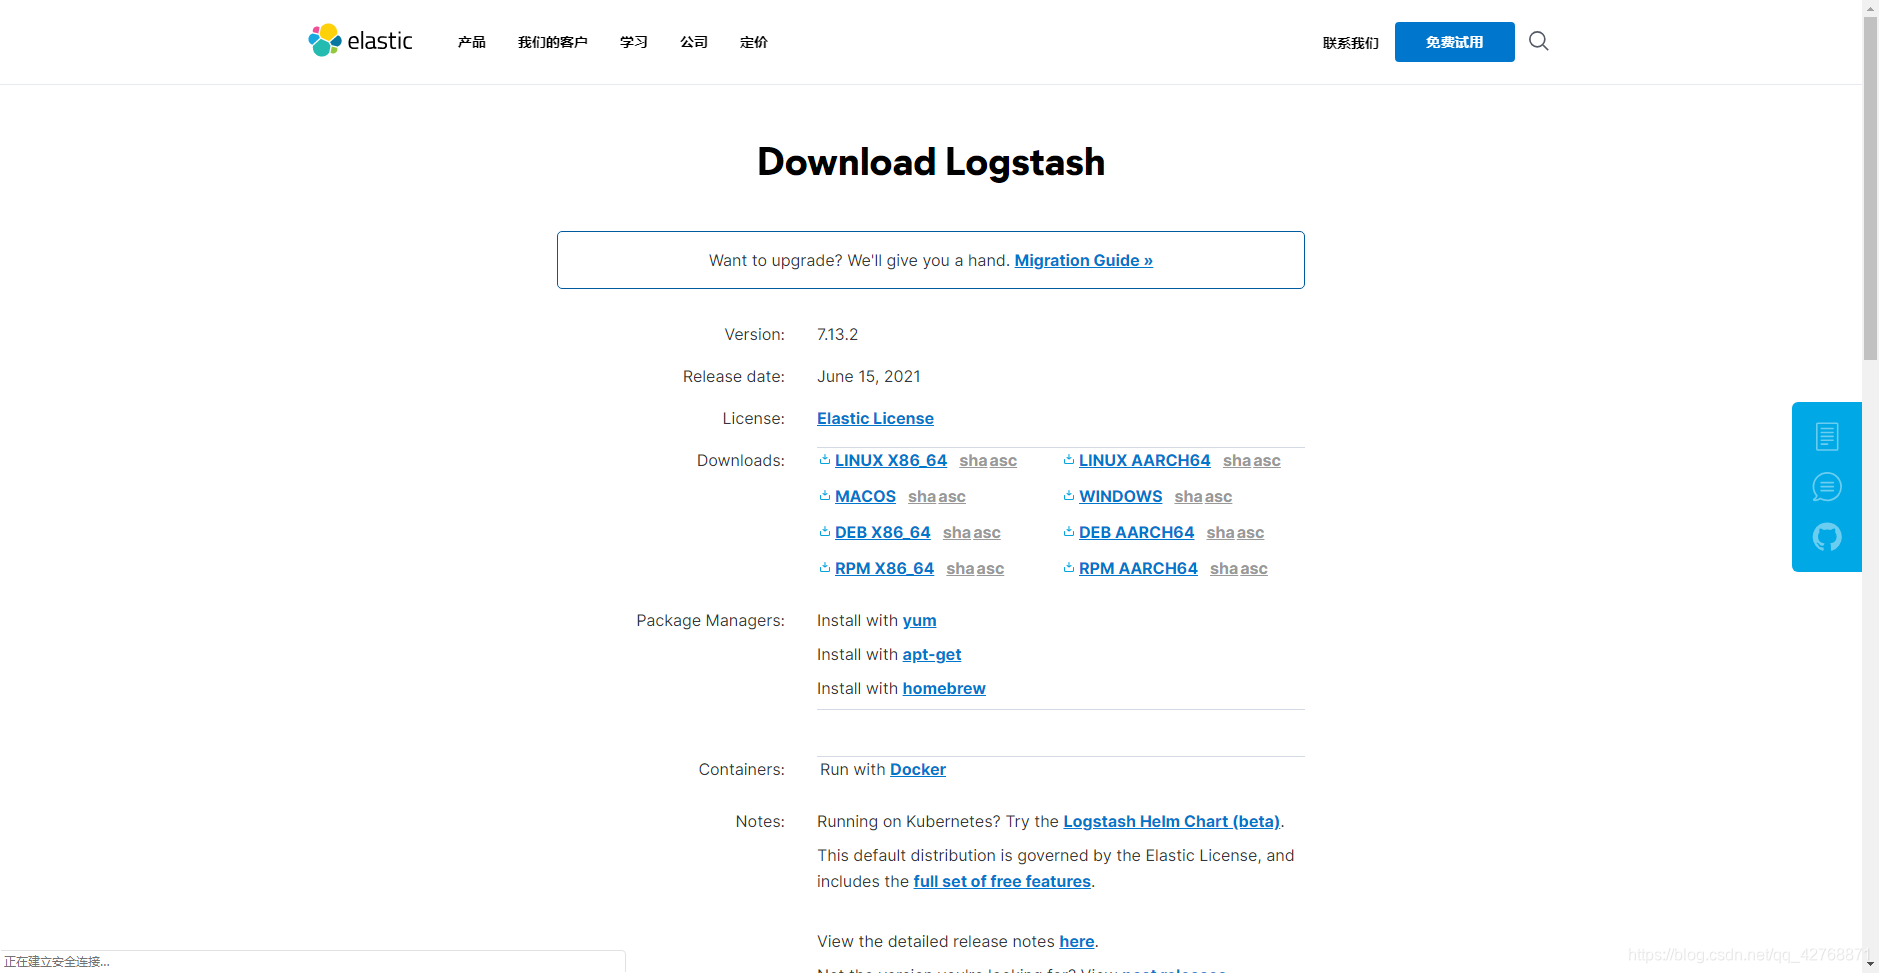Image resolution: width=1879 pixels, height=973 pixels.
Task: Open the apt-get install link
Action: point(931,654)
